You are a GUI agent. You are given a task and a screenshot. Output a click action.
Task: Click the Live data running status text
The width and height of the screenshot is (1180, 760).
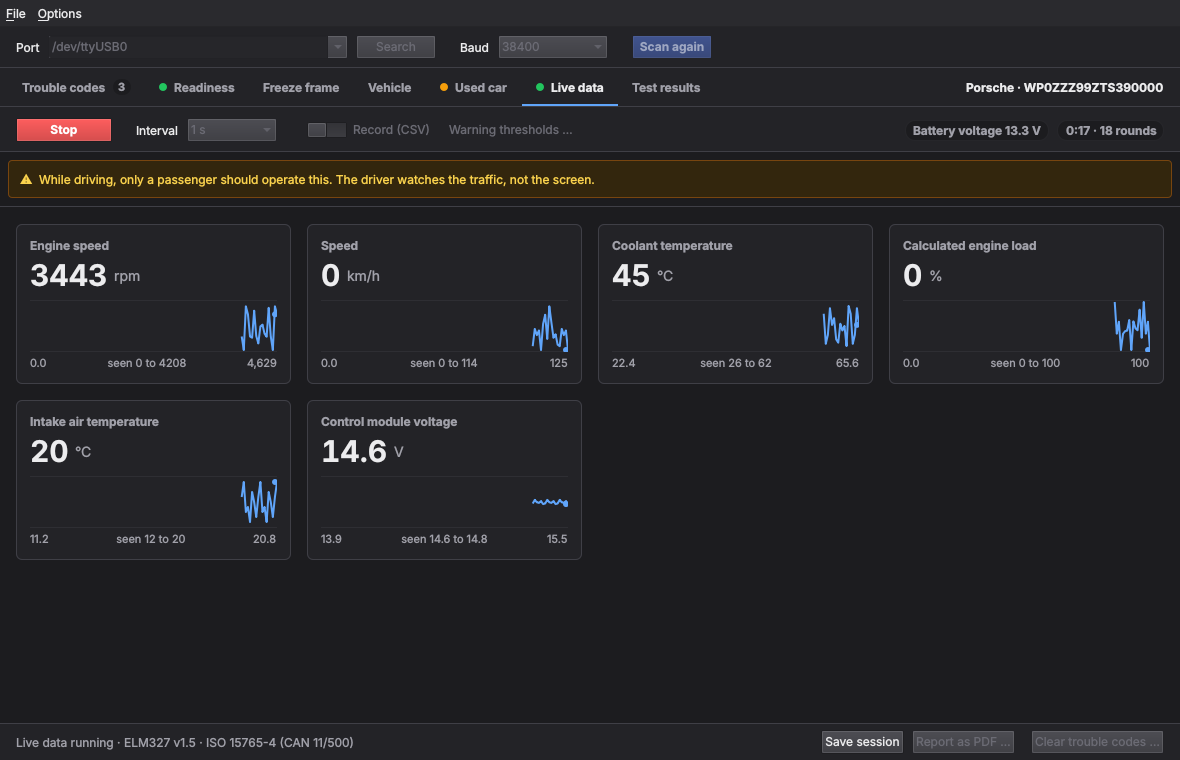tap(184, 743)
